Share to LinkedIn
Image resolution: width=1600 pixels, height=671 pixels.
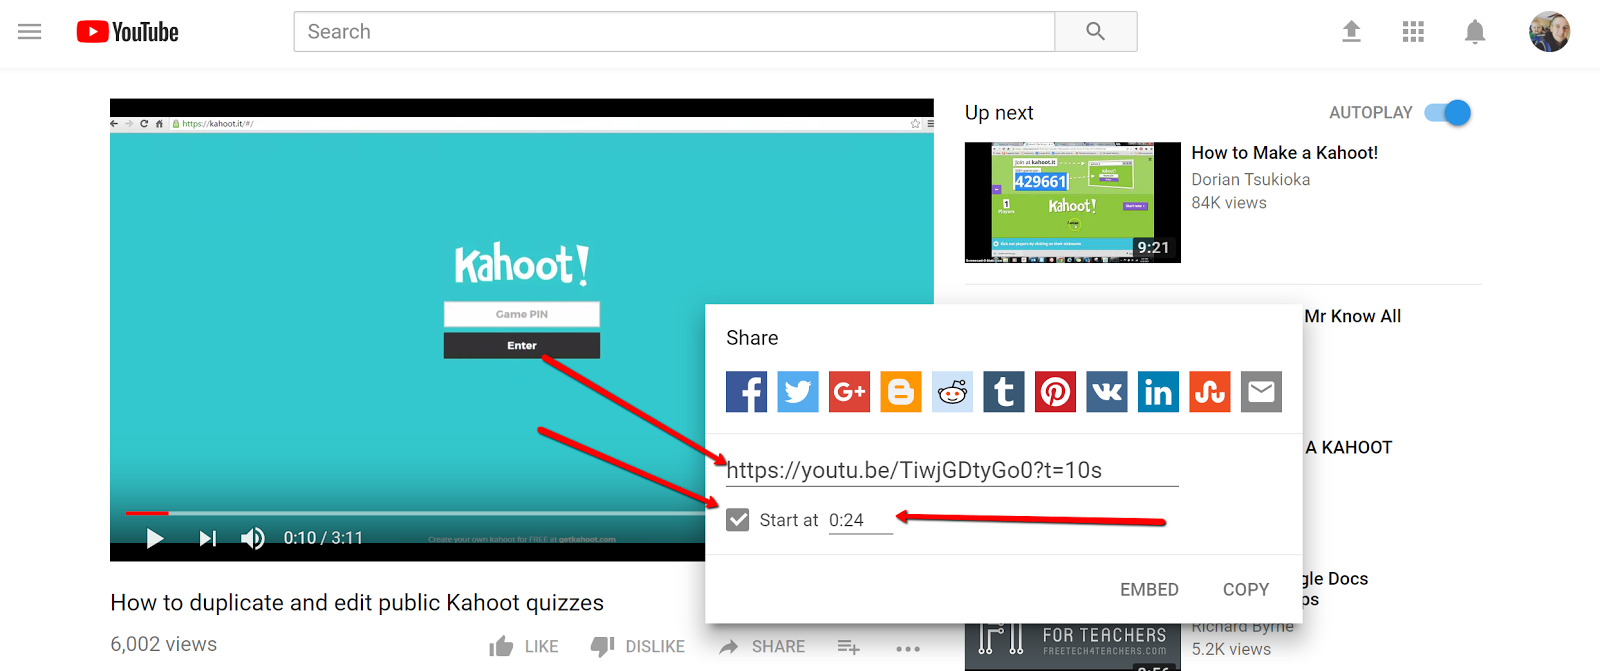click(x=1158, y=392)
